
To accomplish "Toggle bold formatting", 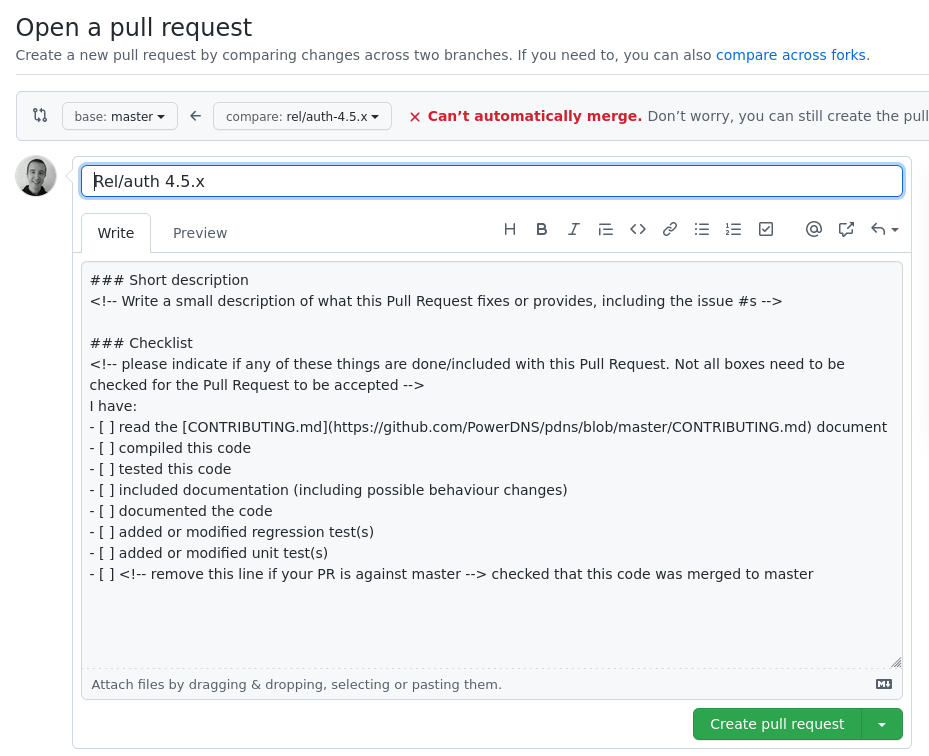I will pos(542,229).
